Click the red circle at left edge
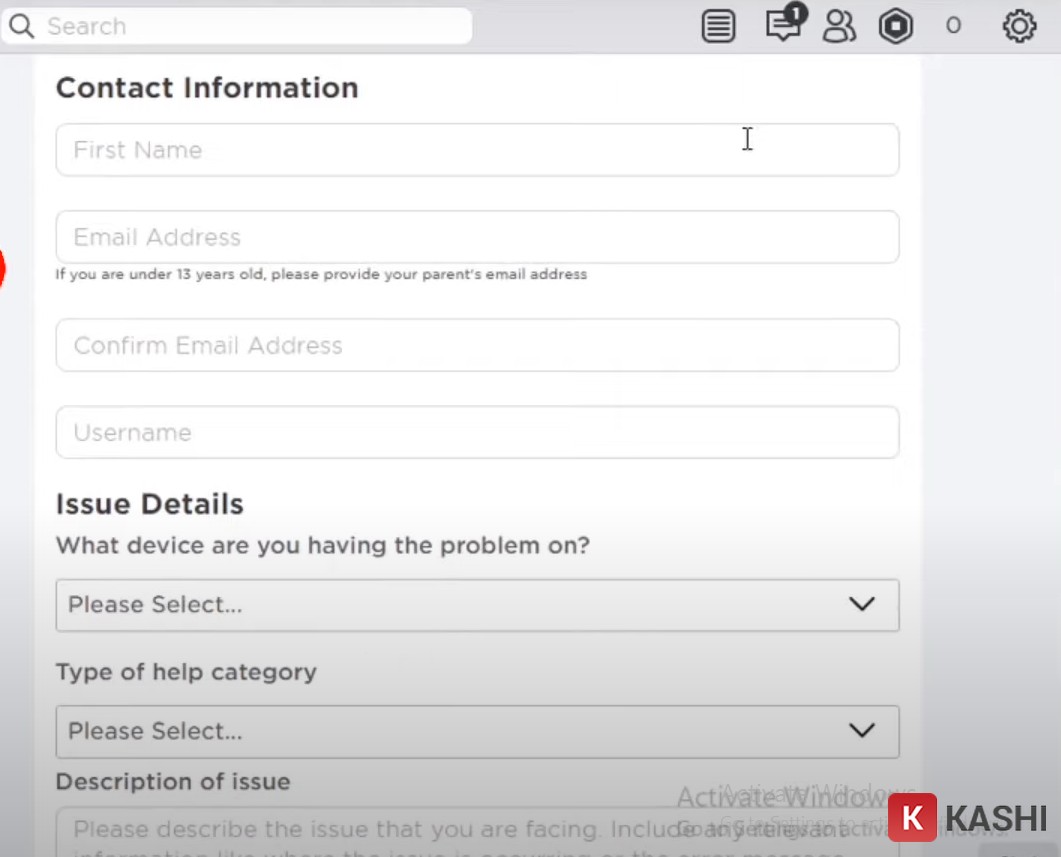The width and height of the screenshot is (1061, 857). click(x=2, y=268)
